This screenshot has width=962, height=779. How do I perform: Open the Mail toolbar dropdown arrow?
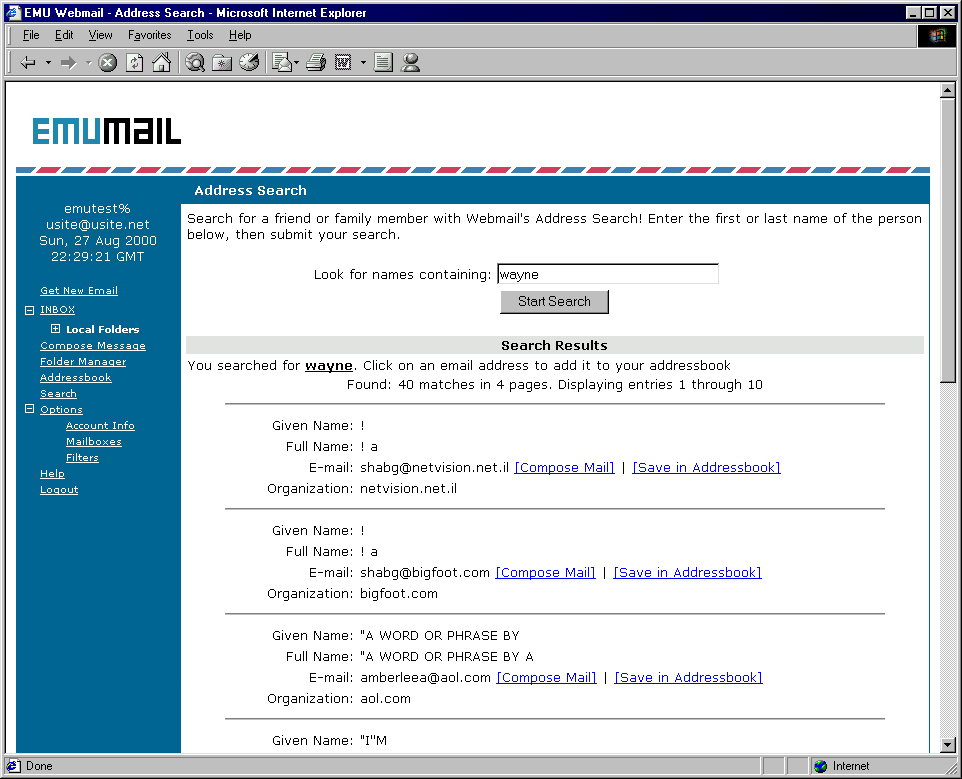[x=297, y=63]
